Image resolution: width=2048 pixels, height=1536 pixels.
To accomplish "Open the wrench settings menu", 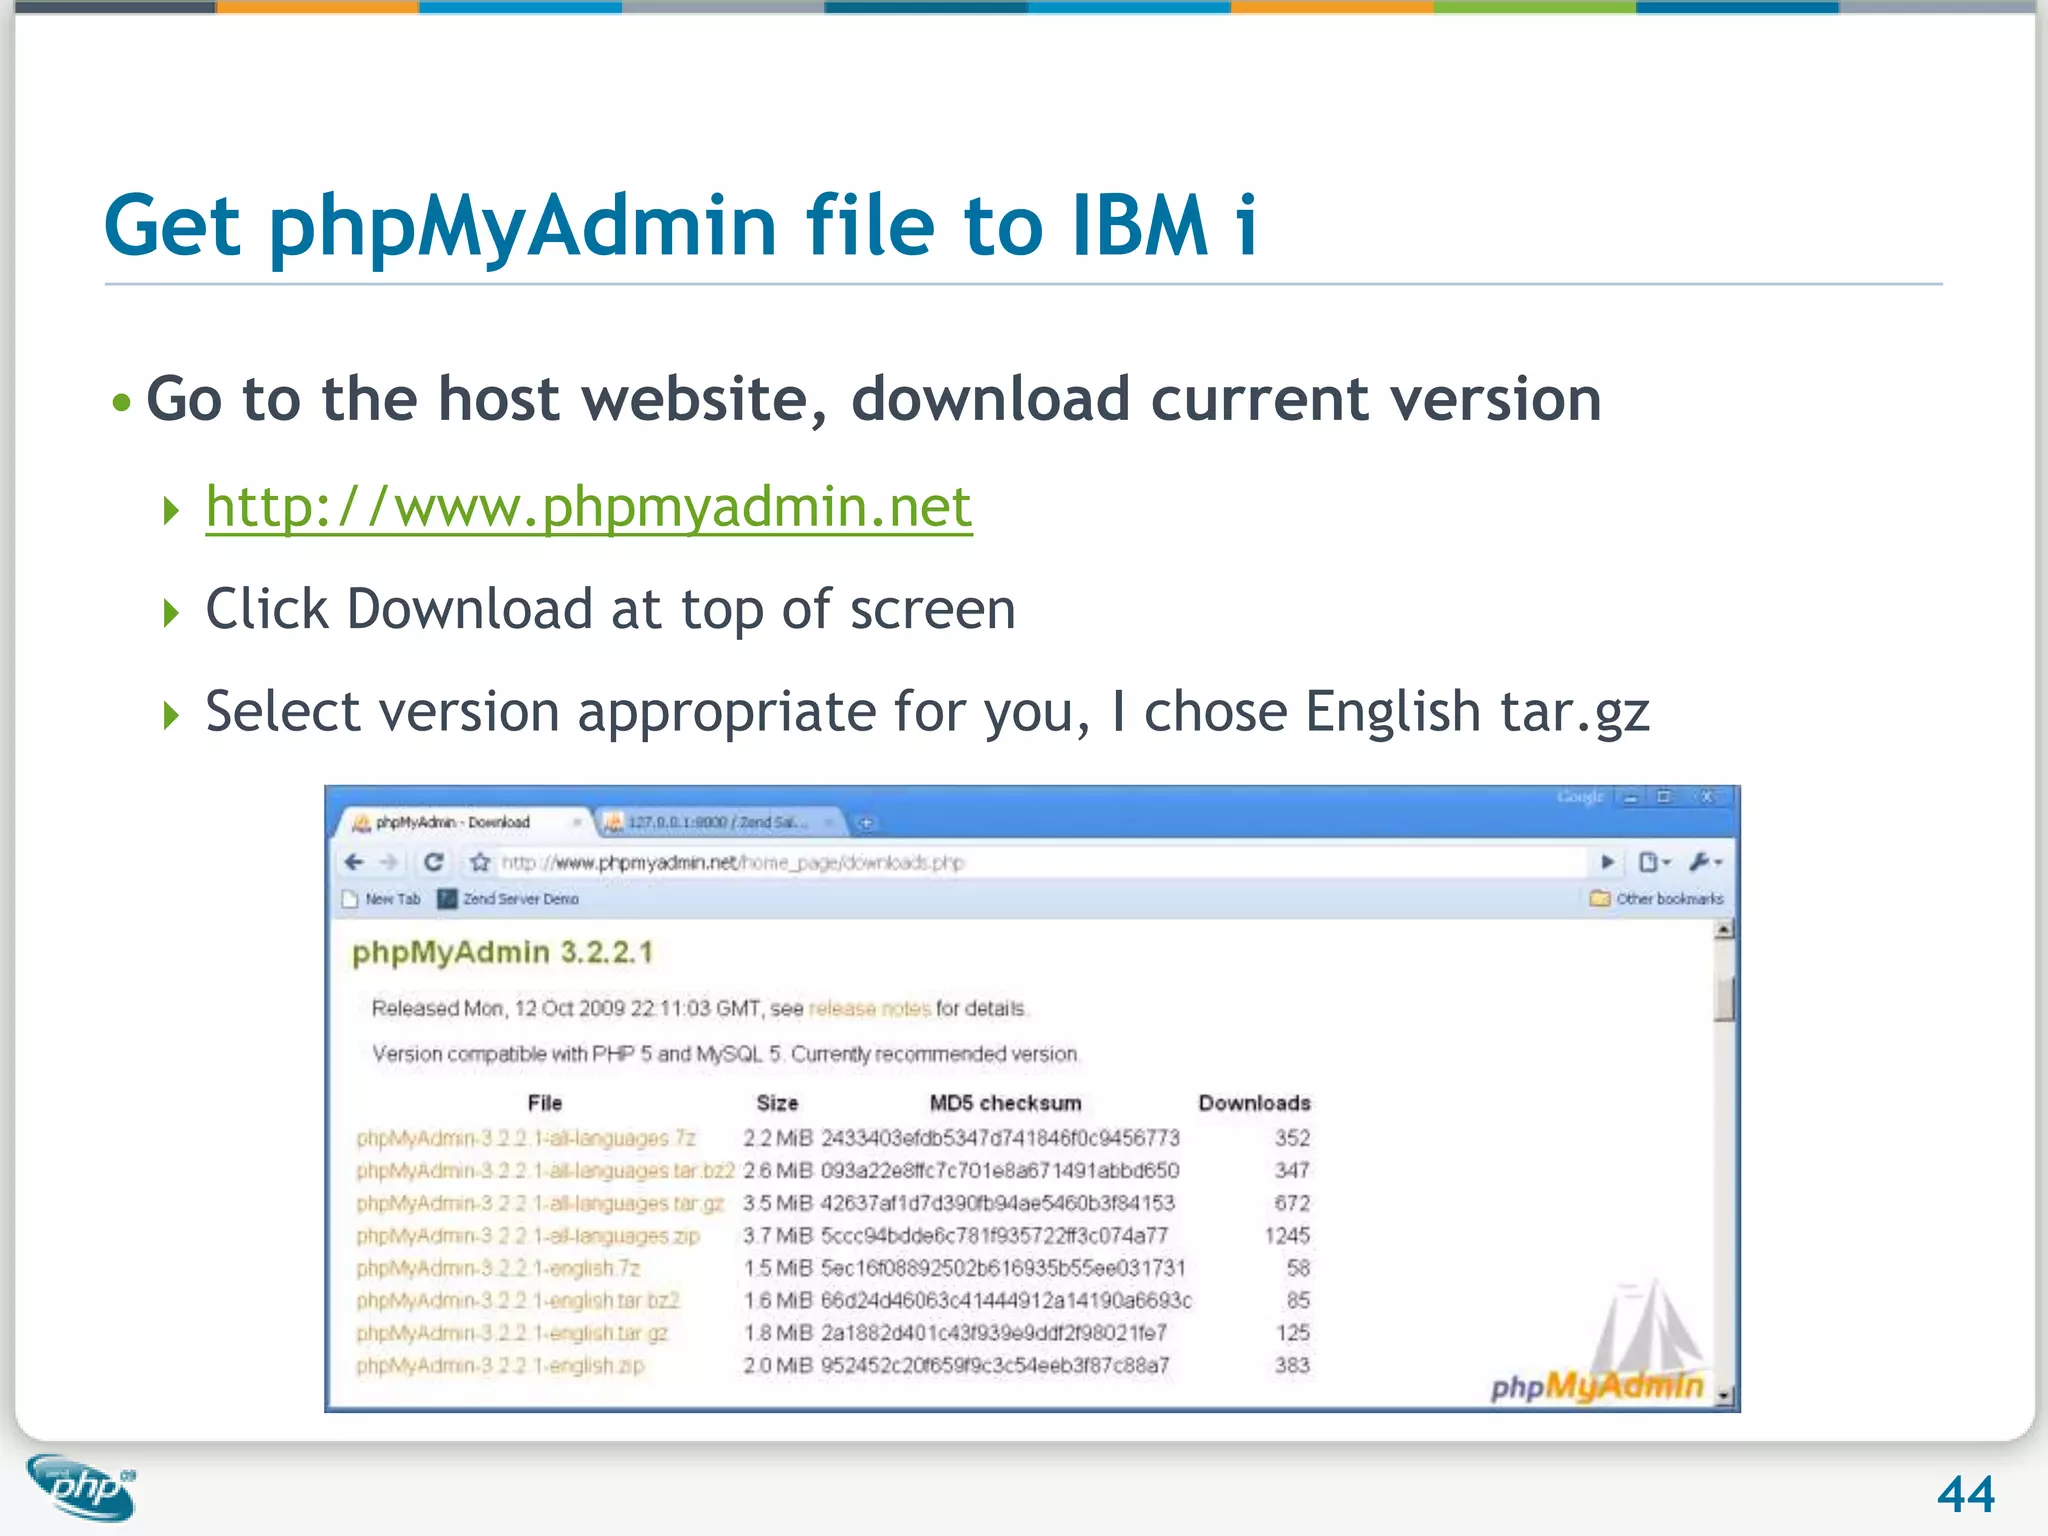I will point(1704,861).
